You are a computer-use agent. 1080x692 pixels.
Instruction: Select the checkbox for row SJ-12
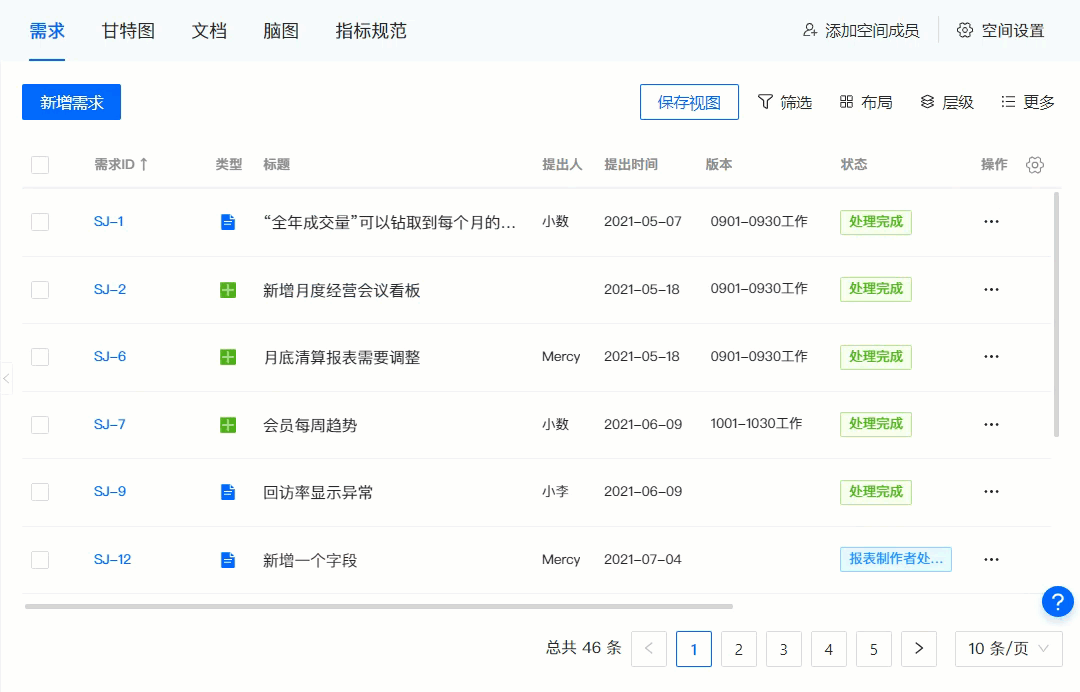[40, 560]
